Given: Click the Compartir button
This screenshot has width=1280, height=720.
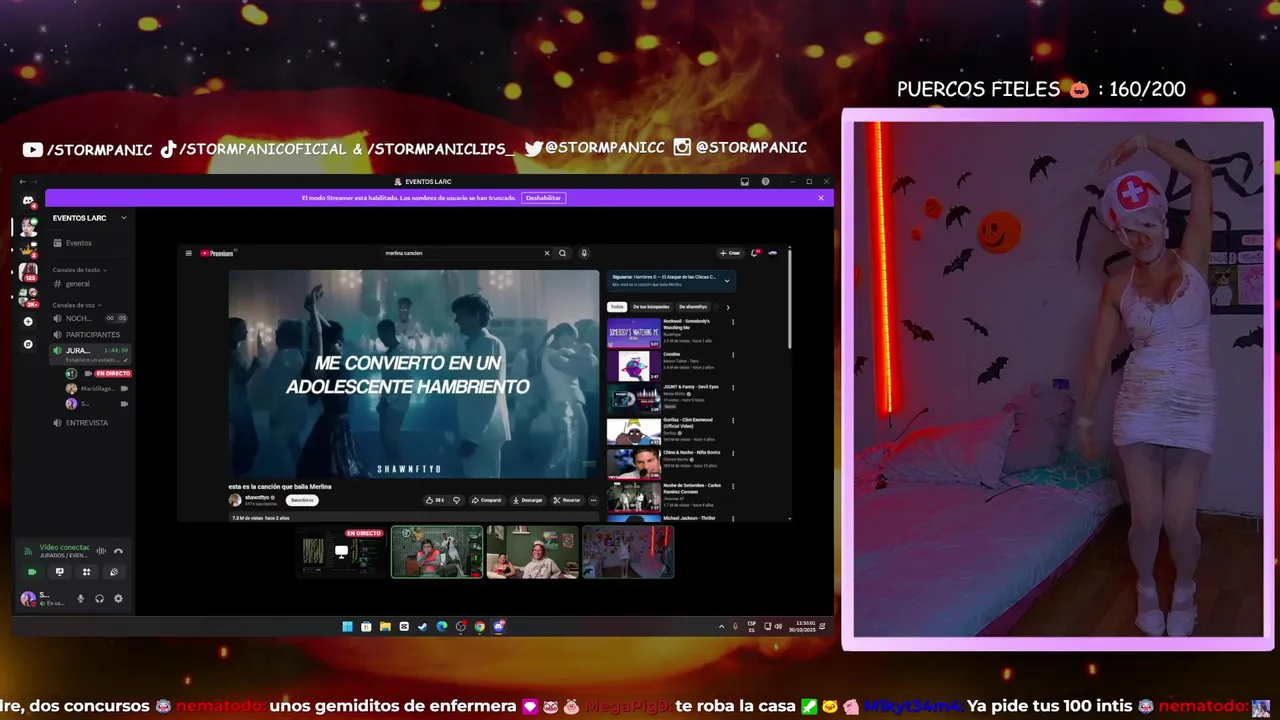Looking at the screenshot, I should pos(486,500).
